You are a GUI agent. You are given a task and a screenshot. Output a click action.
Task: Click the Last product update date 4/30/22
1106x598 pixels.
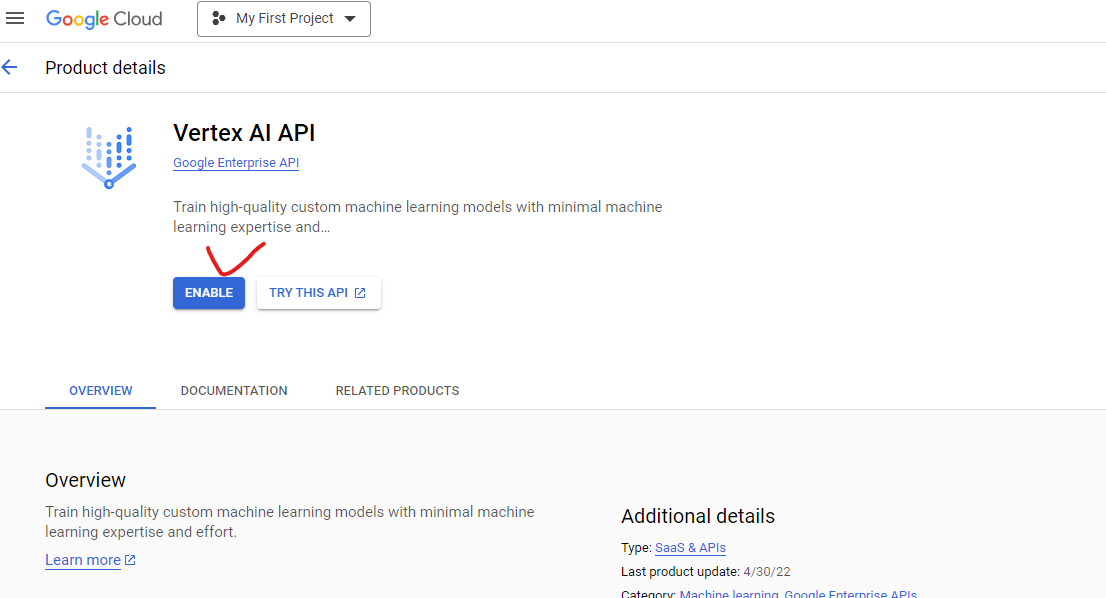(767, 572)
